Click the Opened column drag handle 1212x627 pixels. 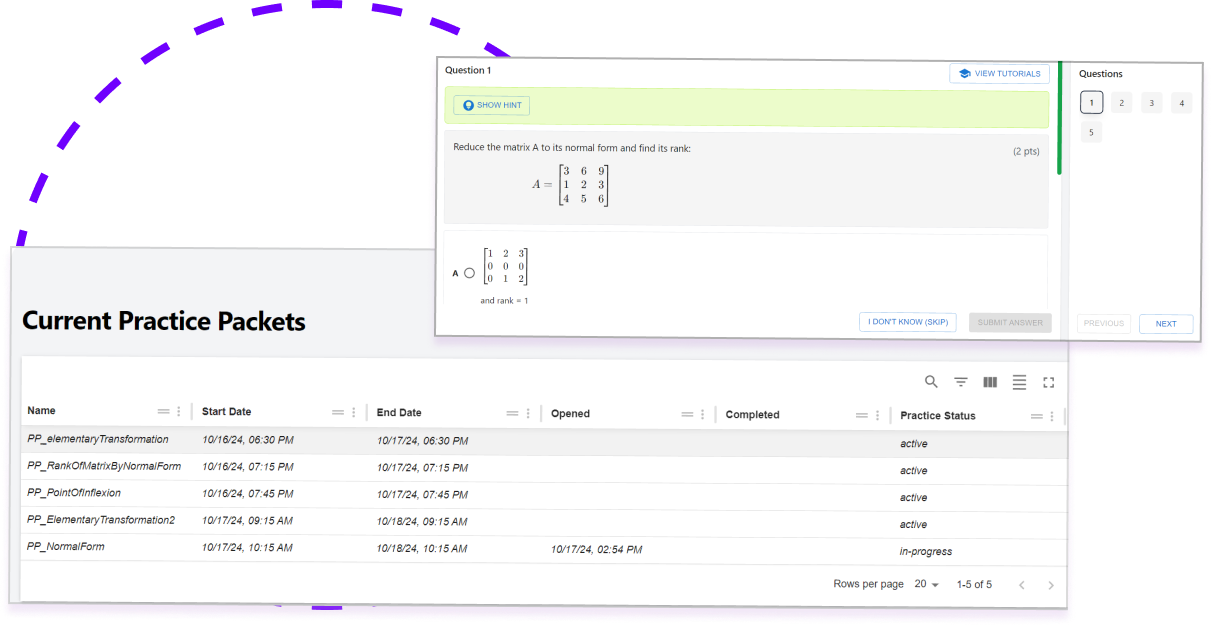[687, 414]
